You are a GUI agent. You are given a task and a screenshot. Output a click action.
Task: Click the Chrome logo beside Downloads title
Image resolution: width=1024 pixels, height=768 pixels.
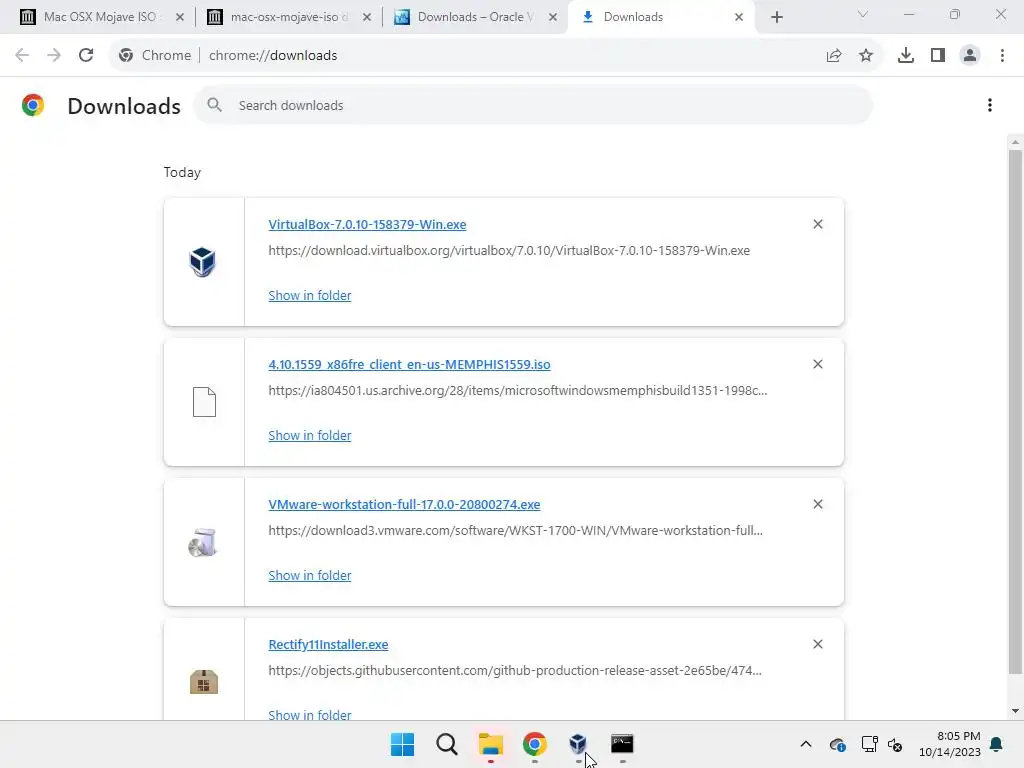[33, 105]
